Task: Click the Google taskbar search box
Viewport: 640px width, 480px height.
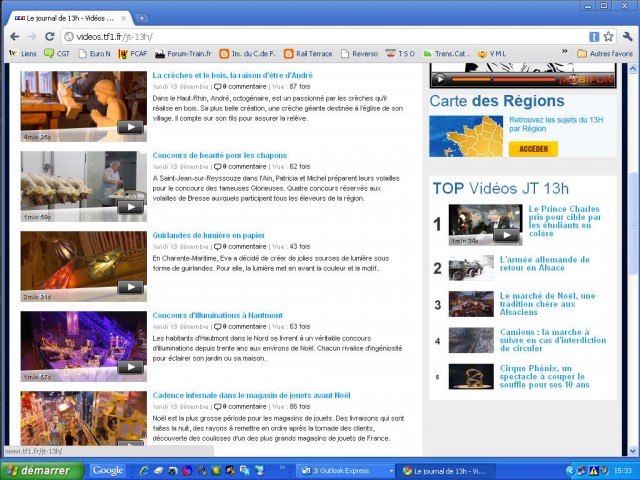Action: [x=108, y=471]
